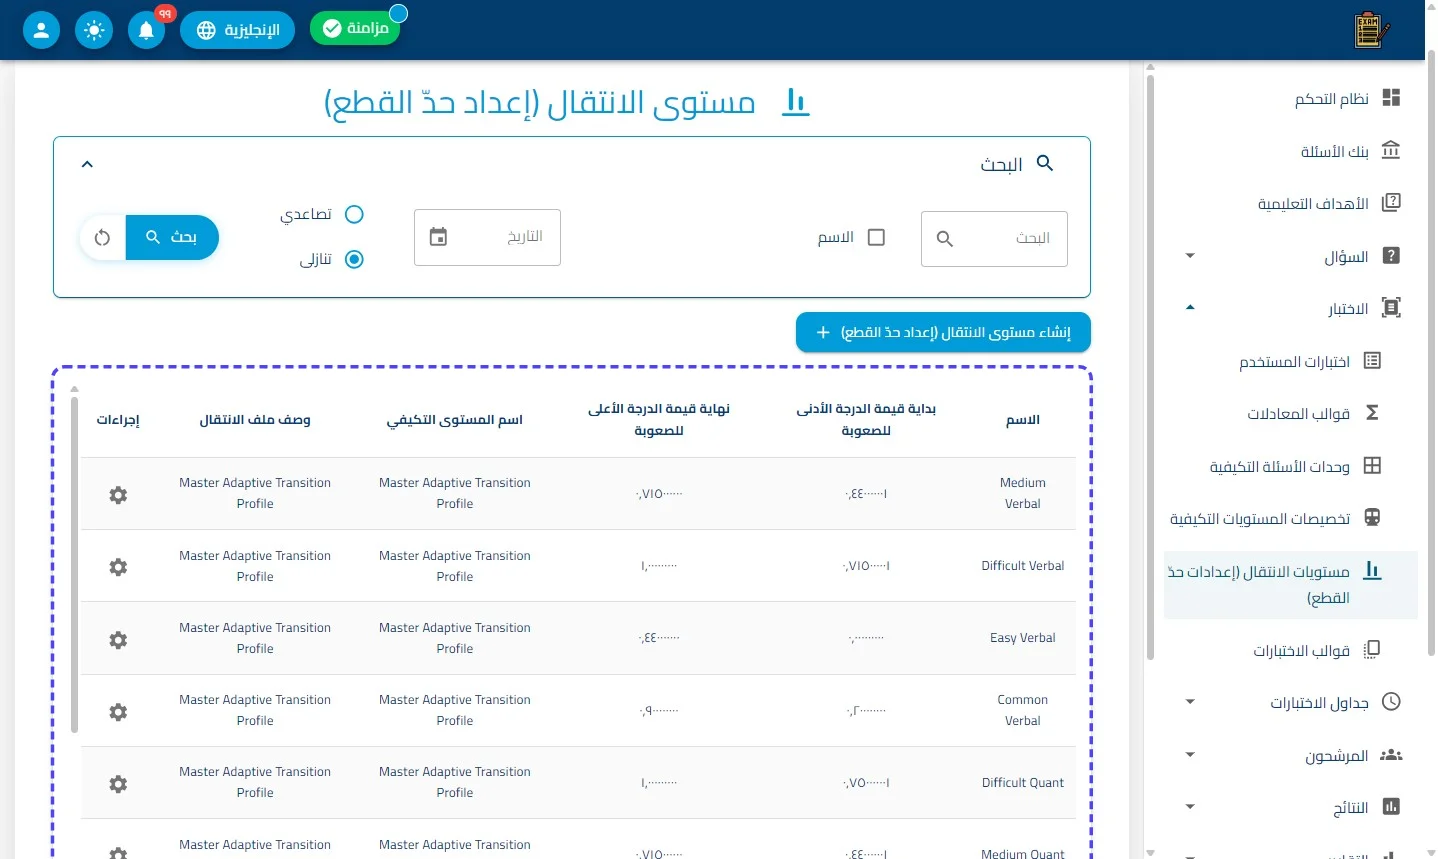Open مستويات الانتقال (إعدادات حدّ القطع) sidebar link
The image size is (1438, 859).
[x=1291, y=585]
